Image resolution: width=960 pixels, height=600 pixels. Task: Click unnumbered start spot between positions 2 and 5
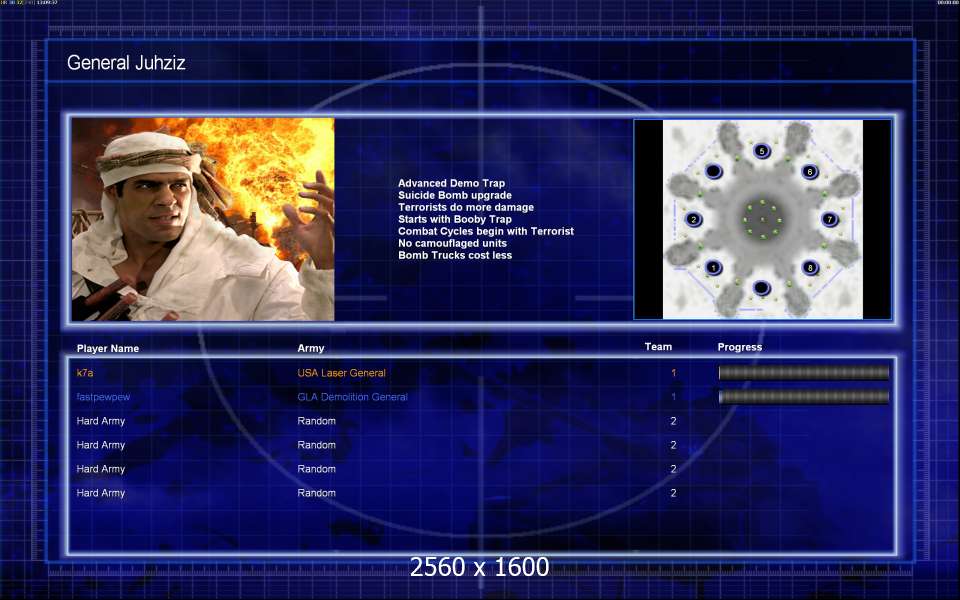[714, 171]
